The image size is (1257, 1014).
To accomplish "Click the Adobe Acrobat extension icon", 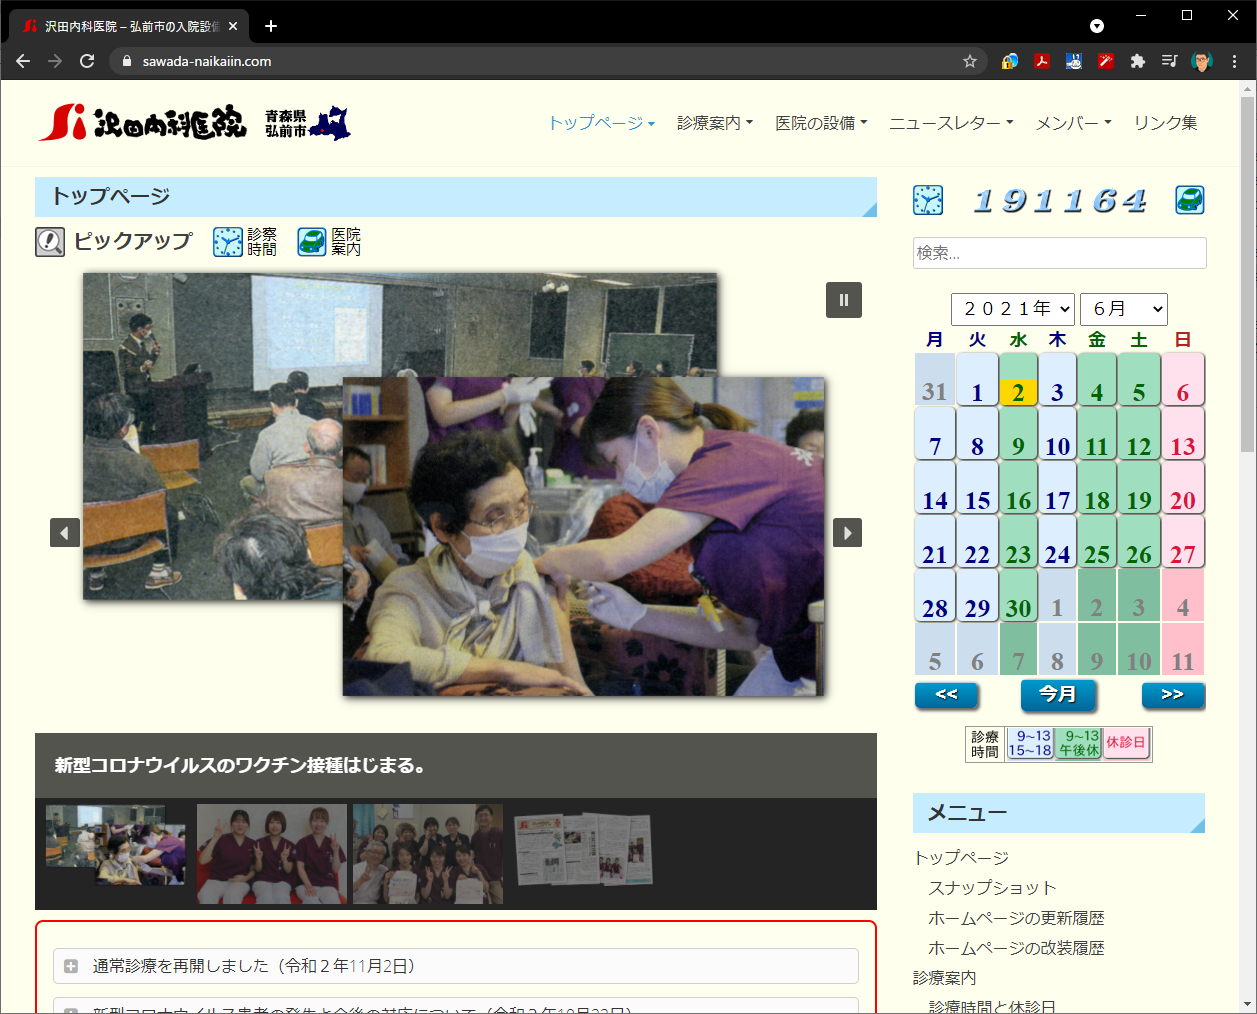I will tap(1042, 61).
